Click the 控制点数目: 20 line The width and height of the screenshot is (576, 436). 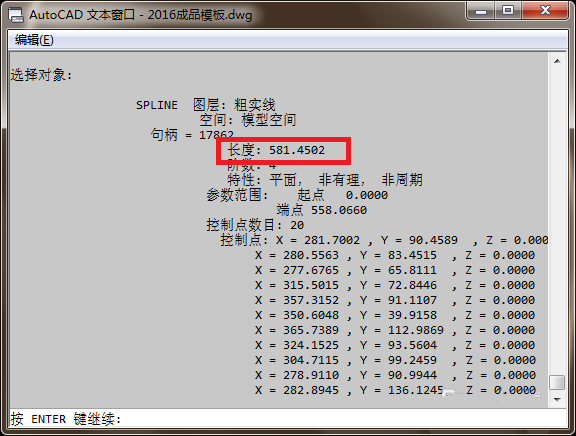[x=255, y=225]
